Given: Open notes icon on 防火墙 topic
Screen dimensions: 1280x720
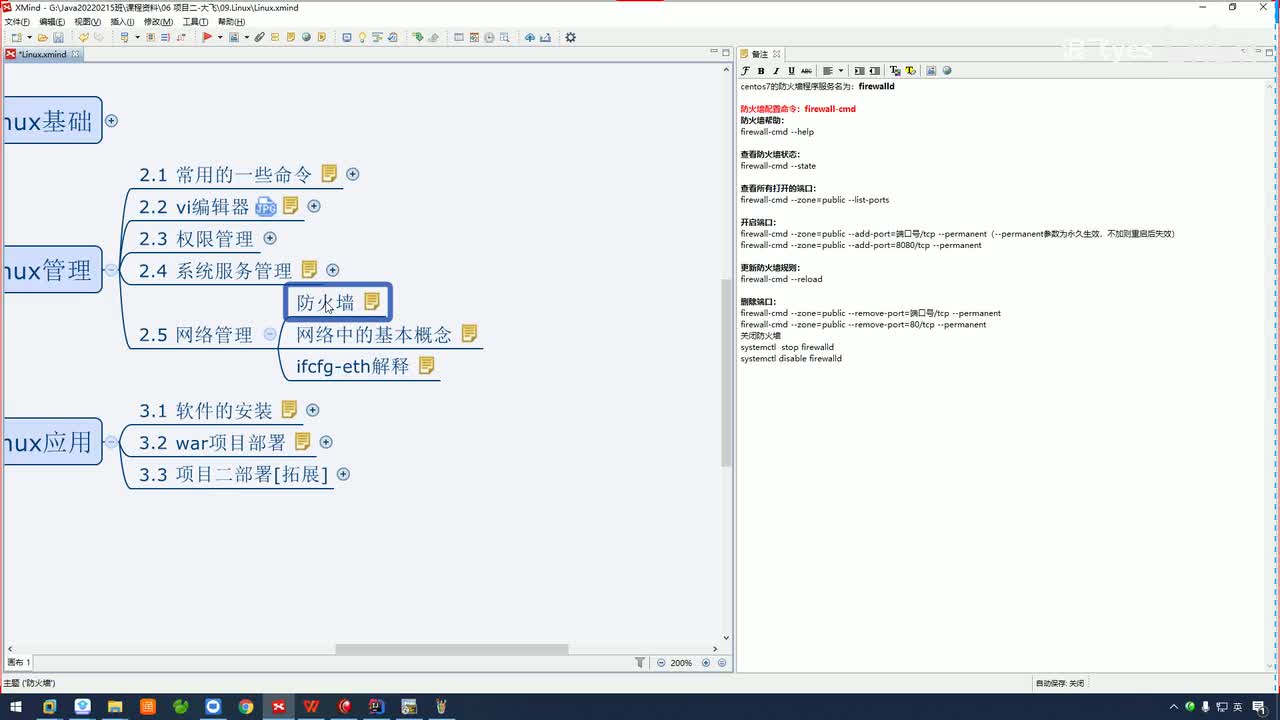Looking at the screenshot, I should click(372, 301).
